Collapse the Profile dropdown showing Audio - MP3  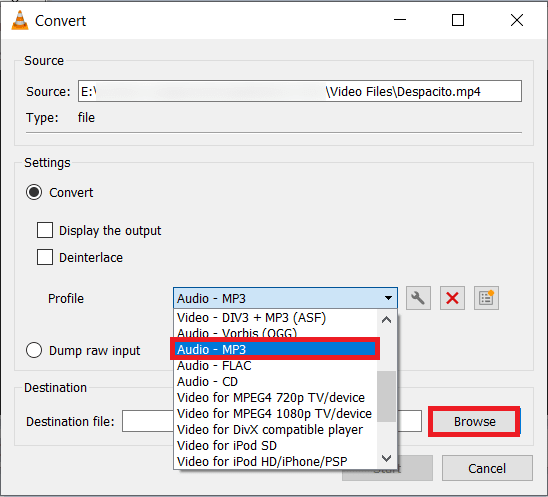coord(285,298)
